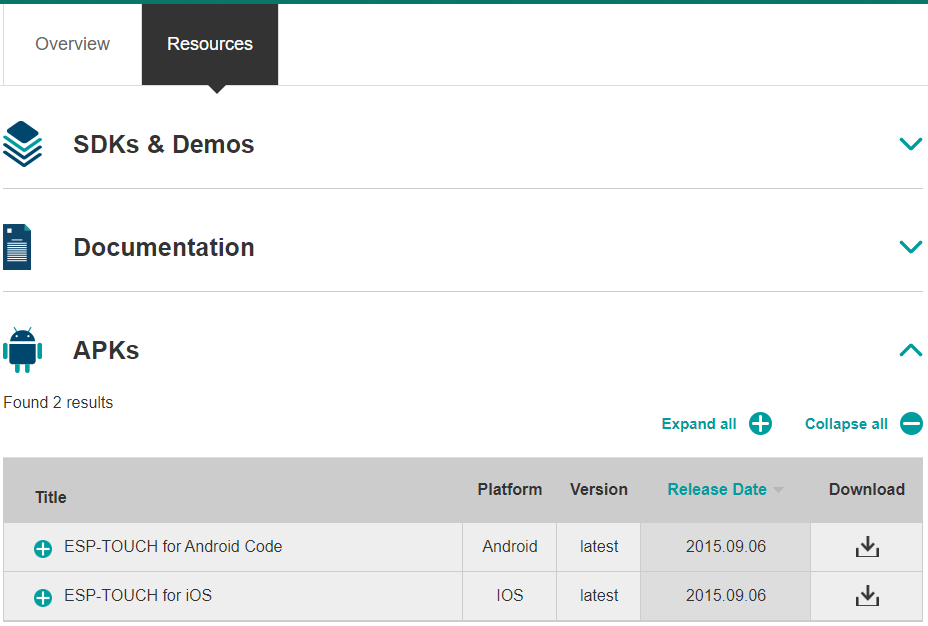Click the Title column header
Image resolution: width=928 pixels, height=626 pixels.
click(51, 497)
